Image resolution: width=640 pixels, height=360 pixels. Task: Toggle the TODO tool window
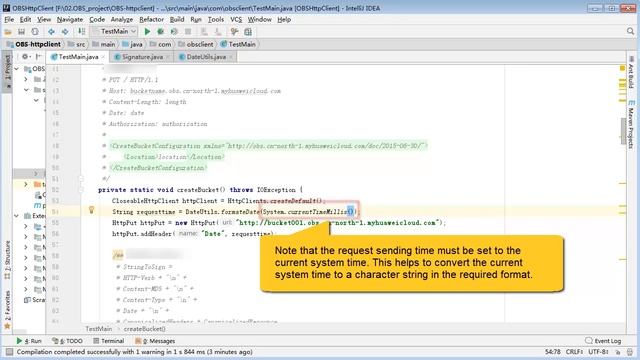click(68, 341)
